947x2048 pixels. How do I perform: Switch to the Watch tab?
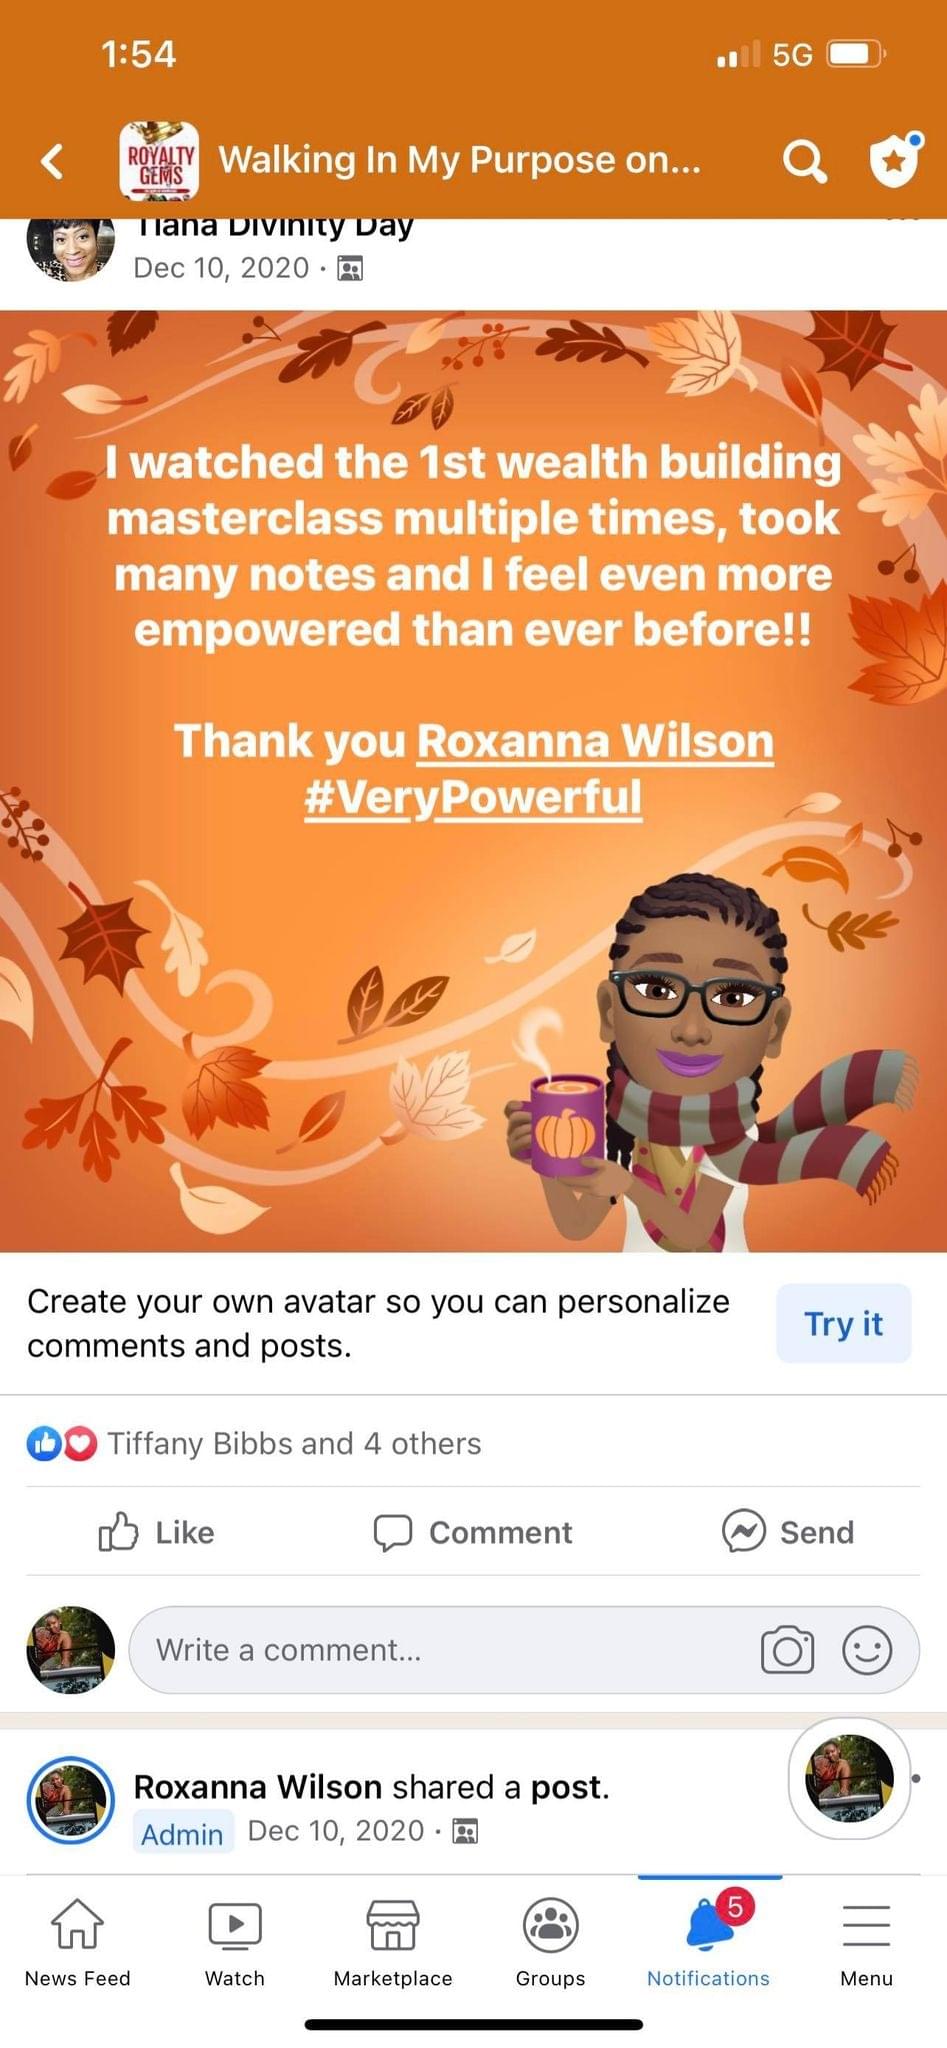point(235,1943)
